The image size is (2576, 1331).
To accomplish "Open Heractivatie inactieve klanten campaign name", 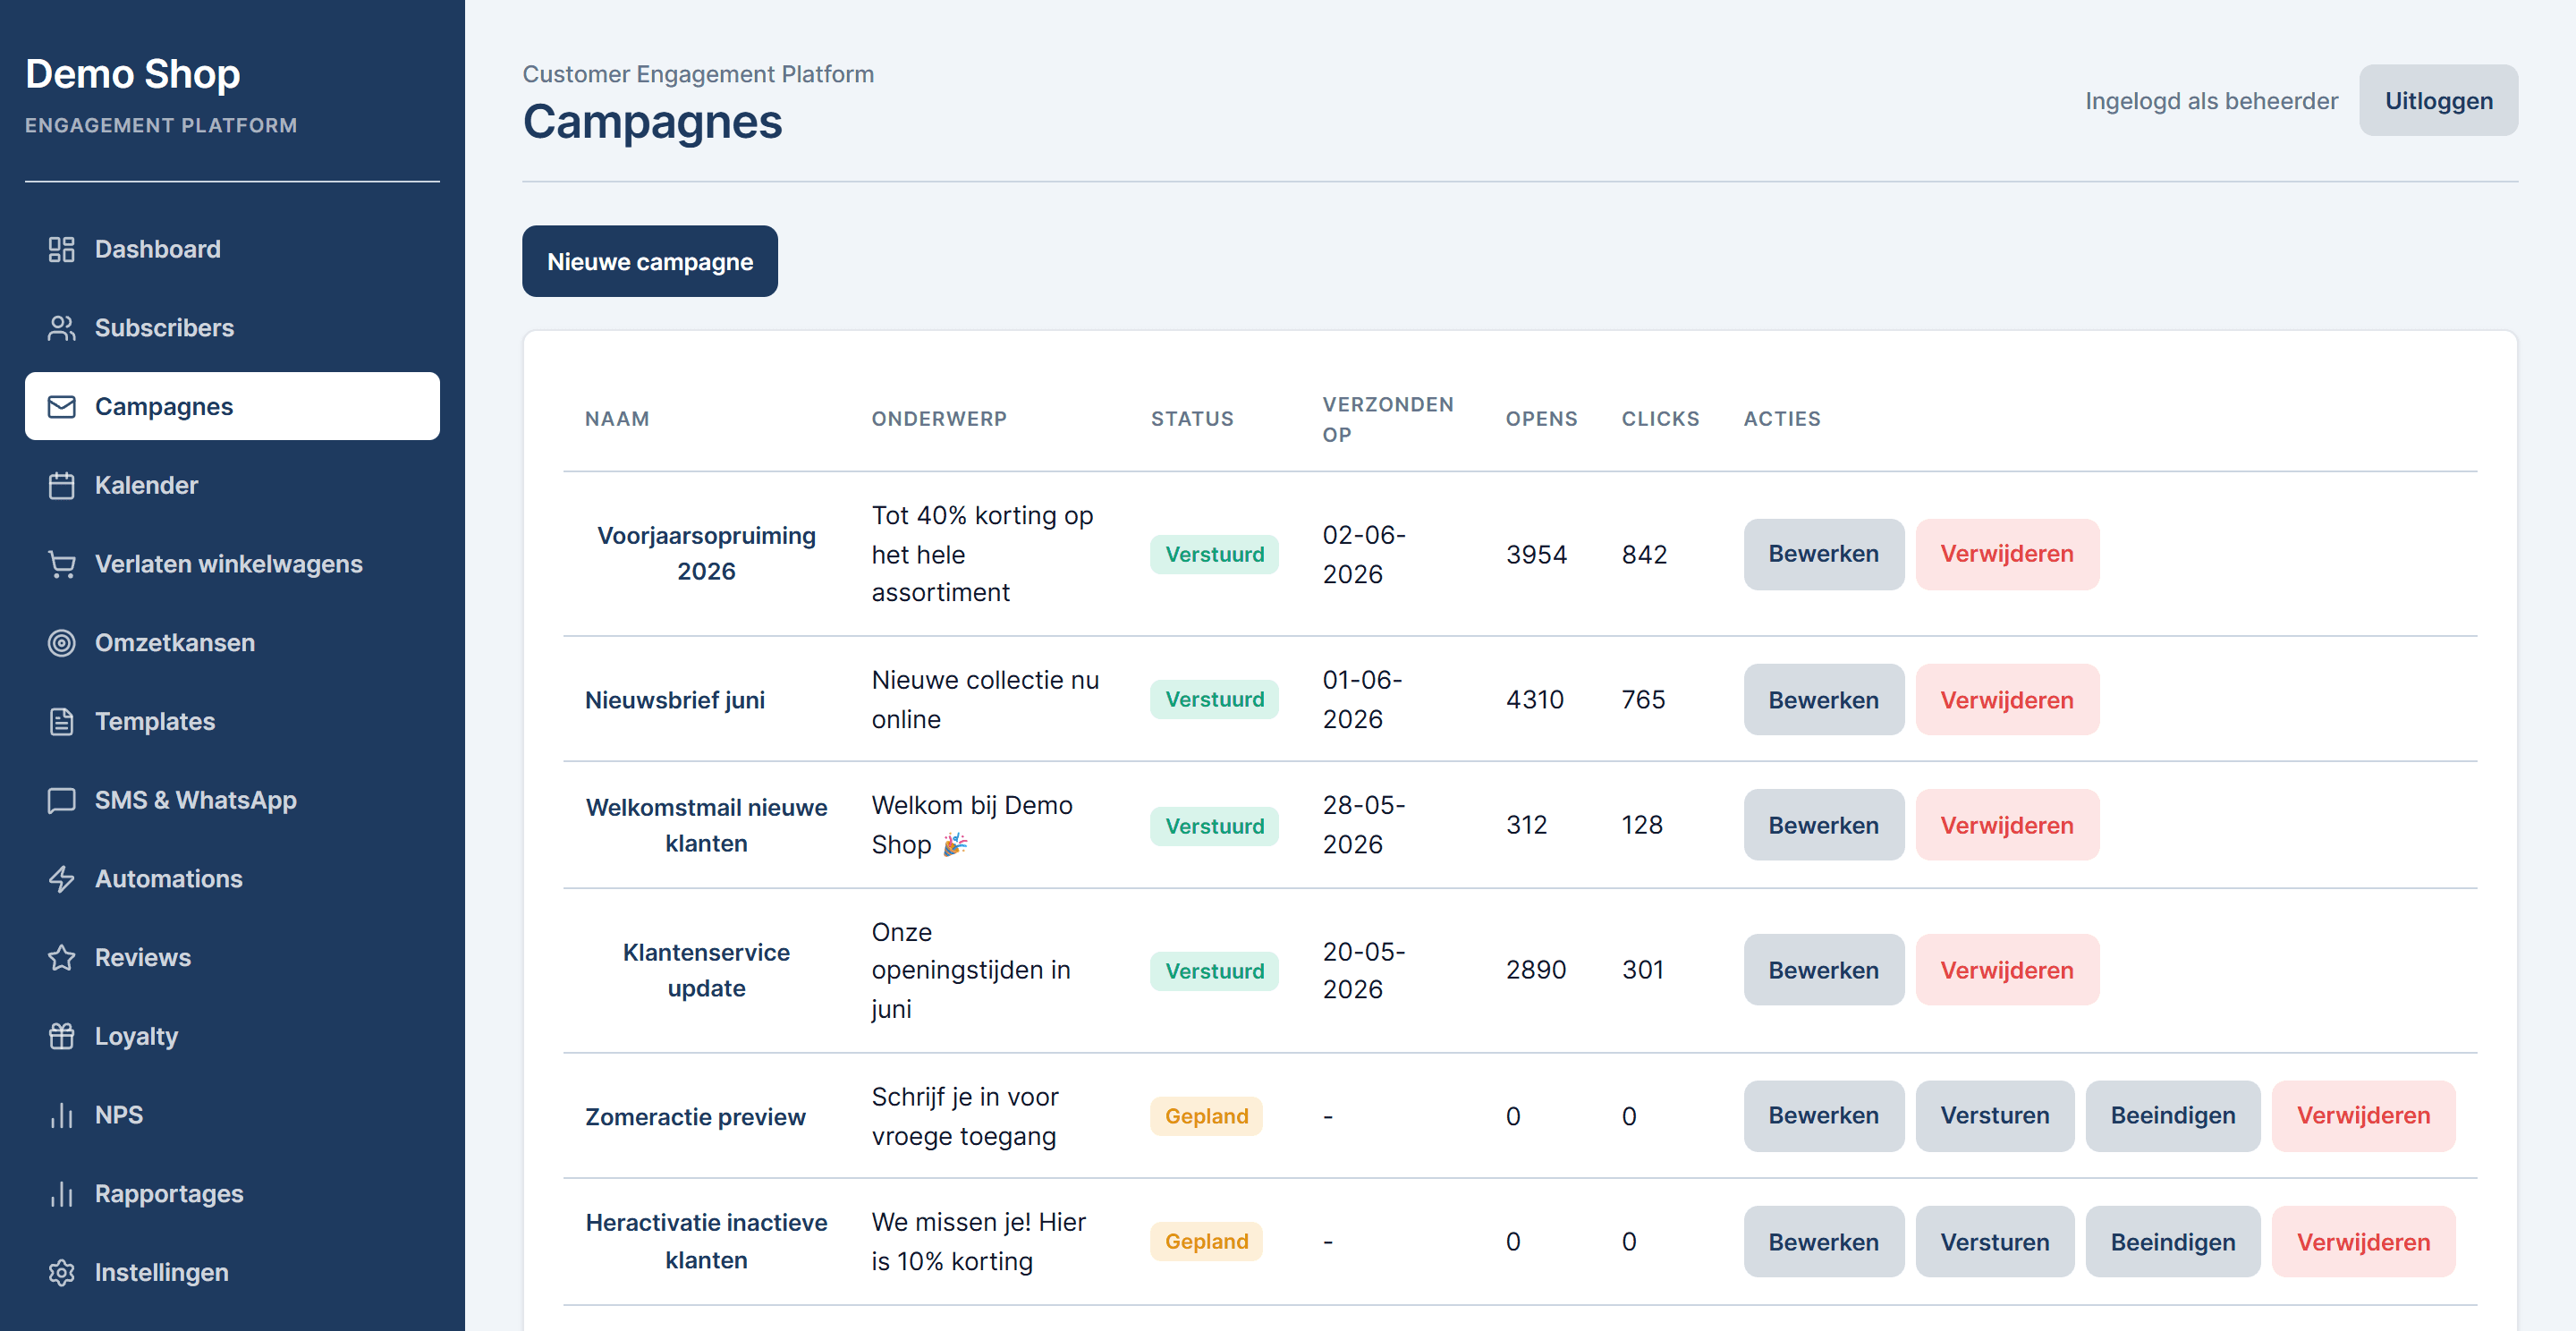I will click(x=706, y=1241).
